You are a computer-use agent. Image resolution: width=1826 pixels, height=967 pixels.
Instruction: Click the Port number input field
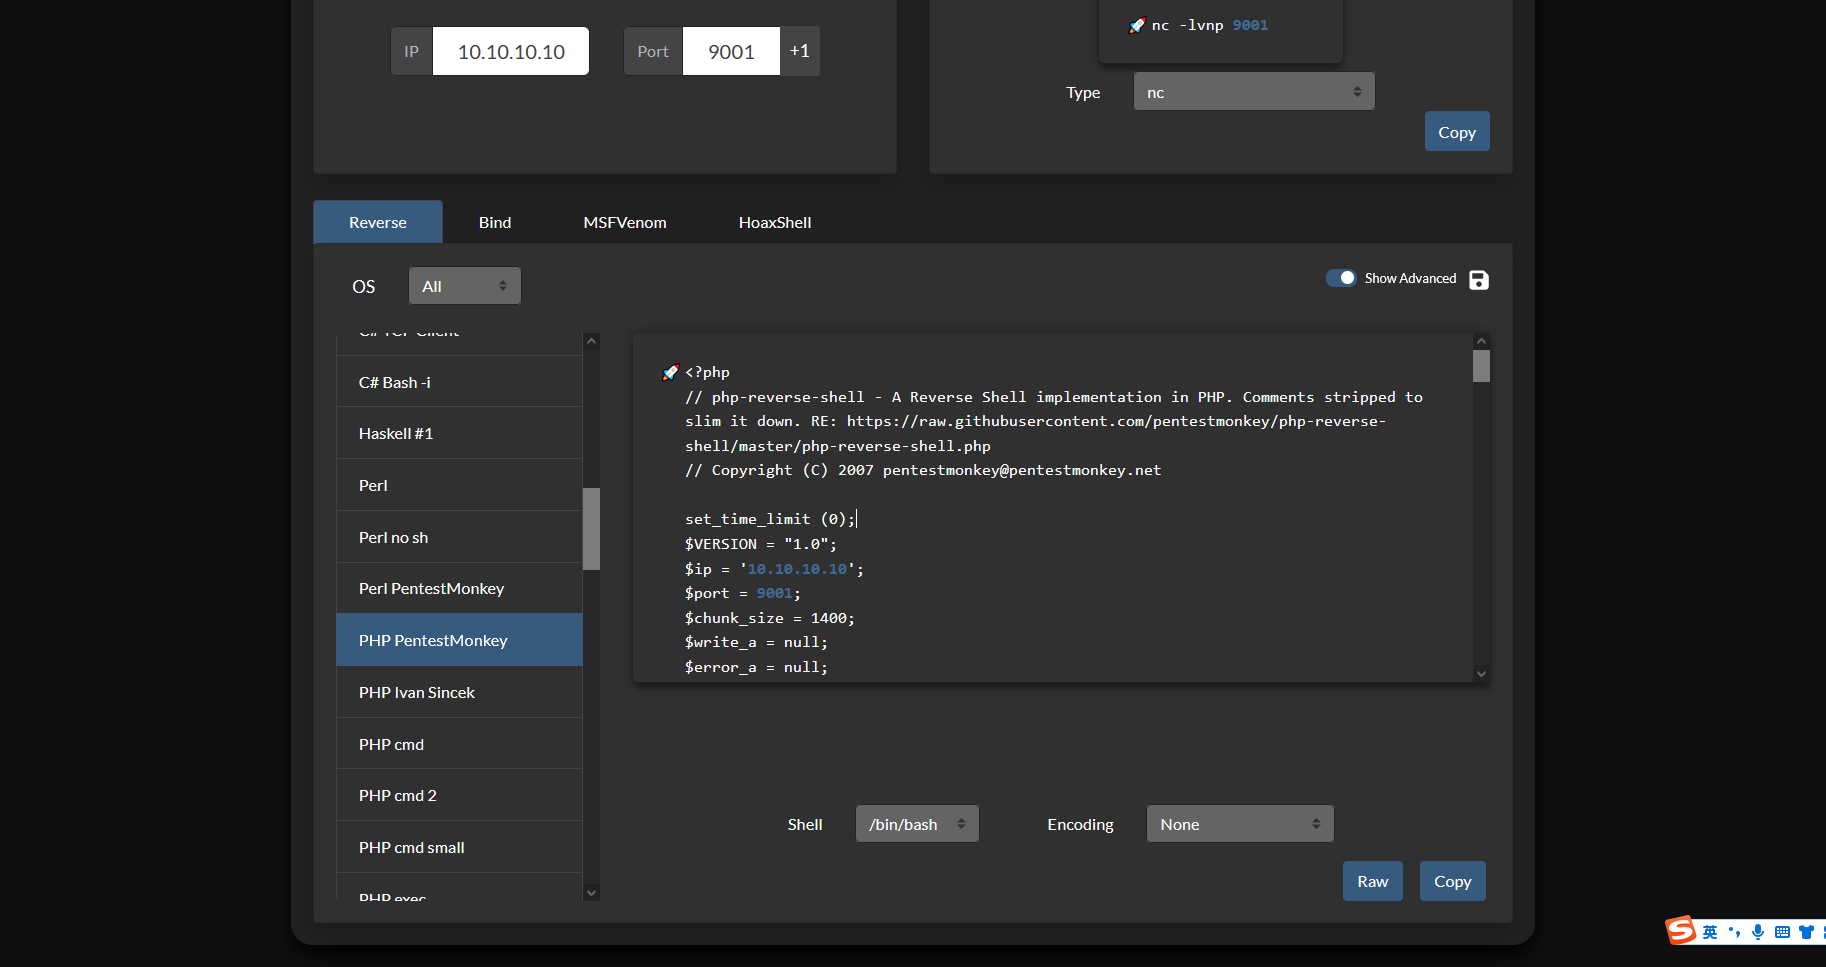click(x=731, y=51)
